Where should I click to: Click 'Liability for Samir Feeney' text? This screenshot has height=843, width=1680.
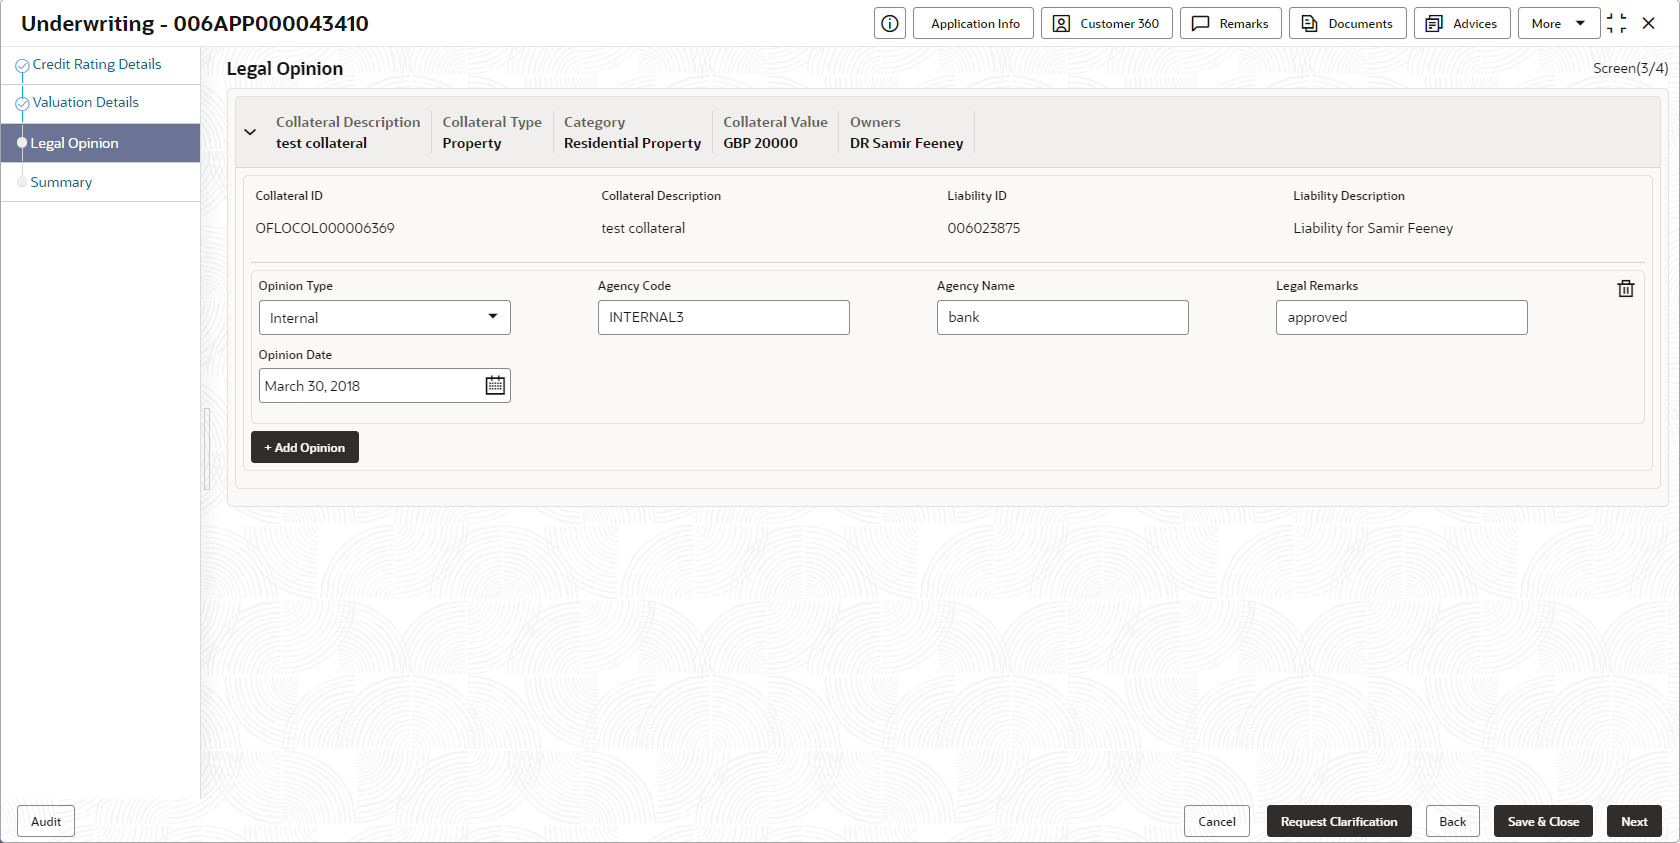pyautogui.click(x=1373, y=228)
